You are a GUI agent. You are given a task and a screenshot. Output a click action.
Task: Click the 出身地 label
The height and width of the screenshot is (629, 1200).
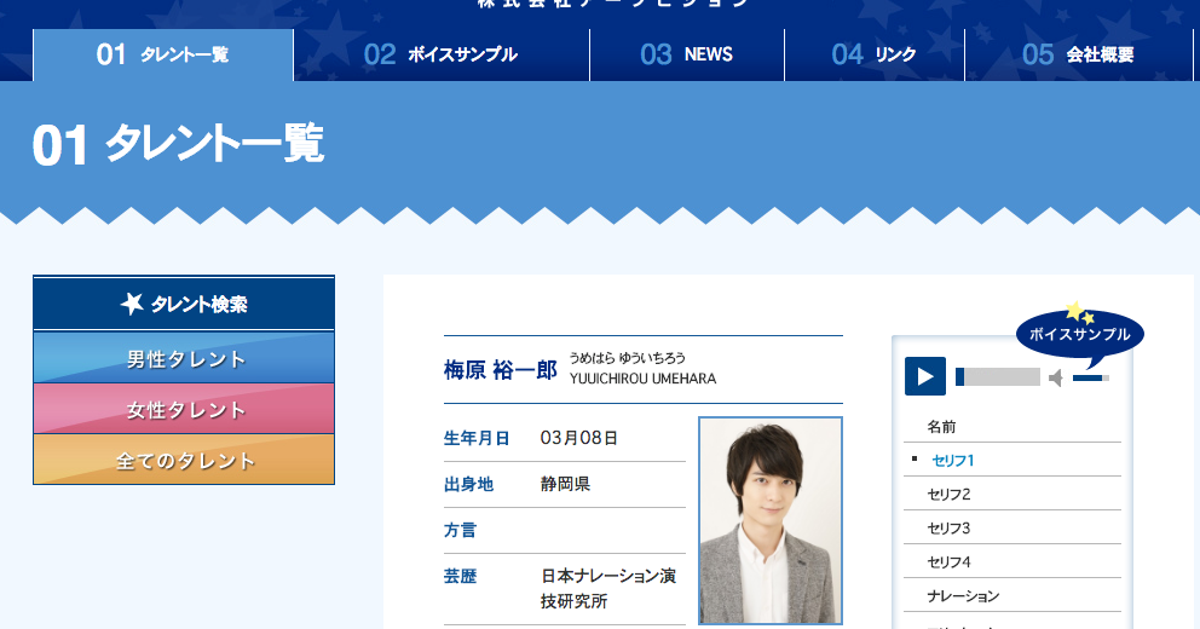click(469, 484)
